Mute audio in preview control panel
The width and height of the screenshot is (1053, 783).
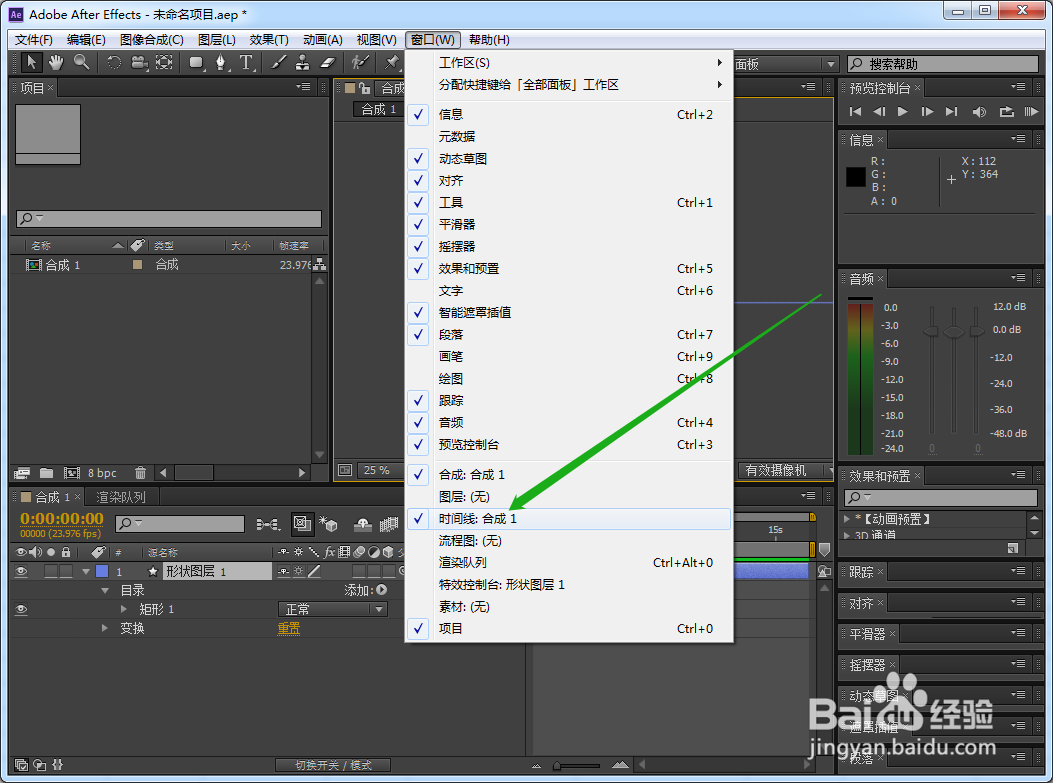point(979,111)
